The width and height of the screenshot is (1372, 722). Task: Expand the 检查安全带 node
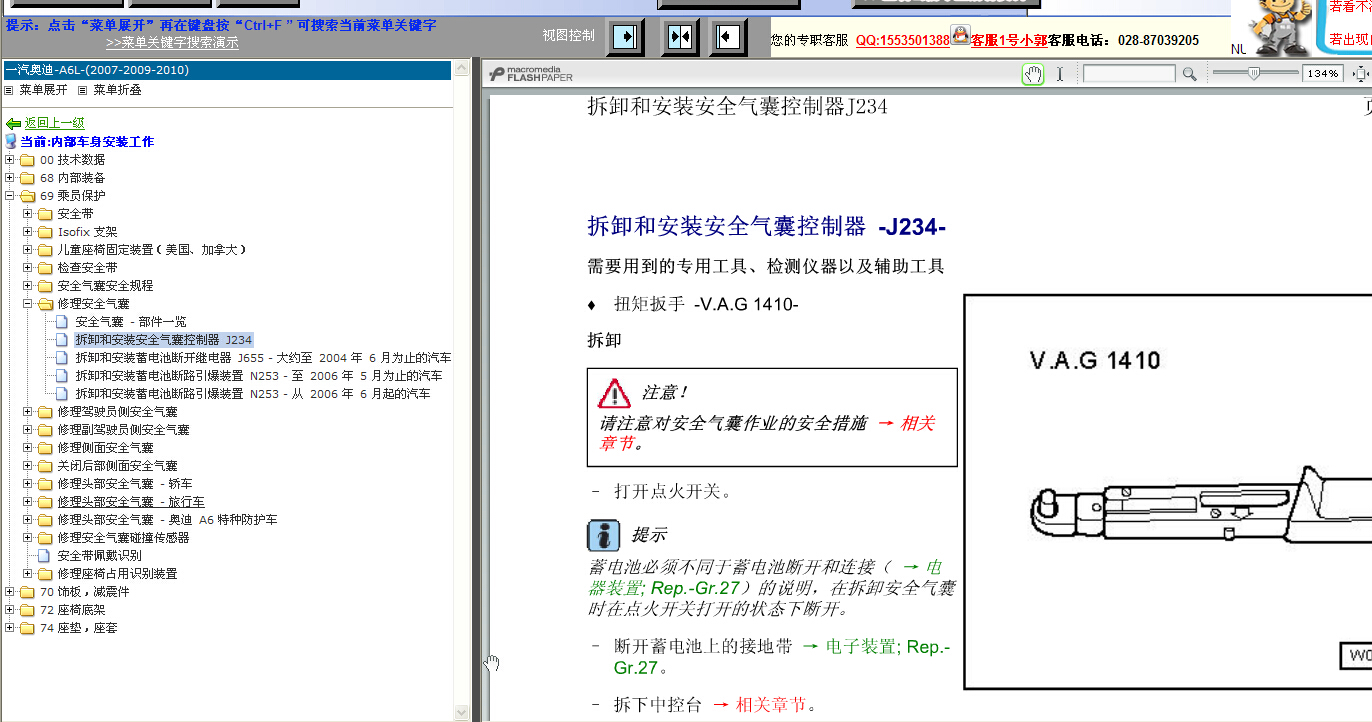tap(28, 268)
